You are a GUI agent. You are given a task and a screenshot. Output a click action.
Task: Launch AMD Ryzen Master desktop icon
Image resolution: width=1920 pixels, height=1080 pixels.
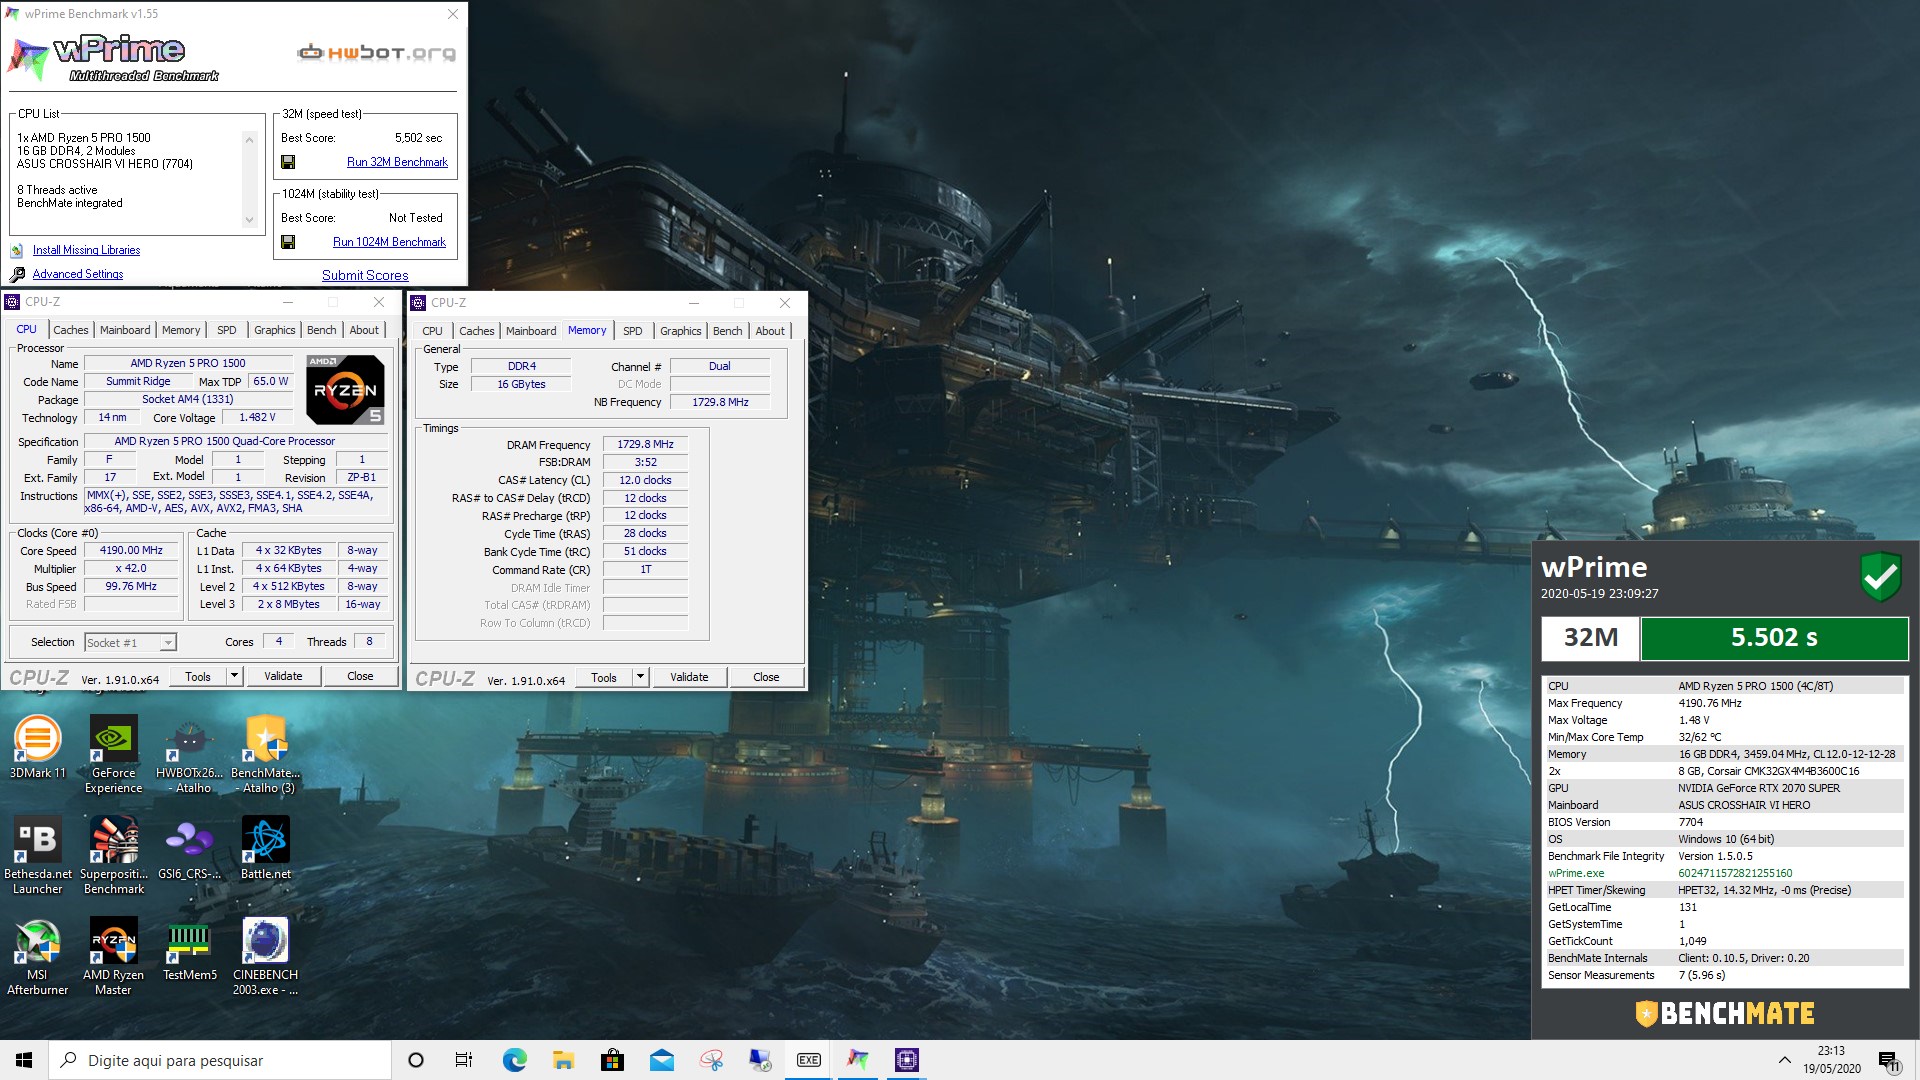click(113, 957)
